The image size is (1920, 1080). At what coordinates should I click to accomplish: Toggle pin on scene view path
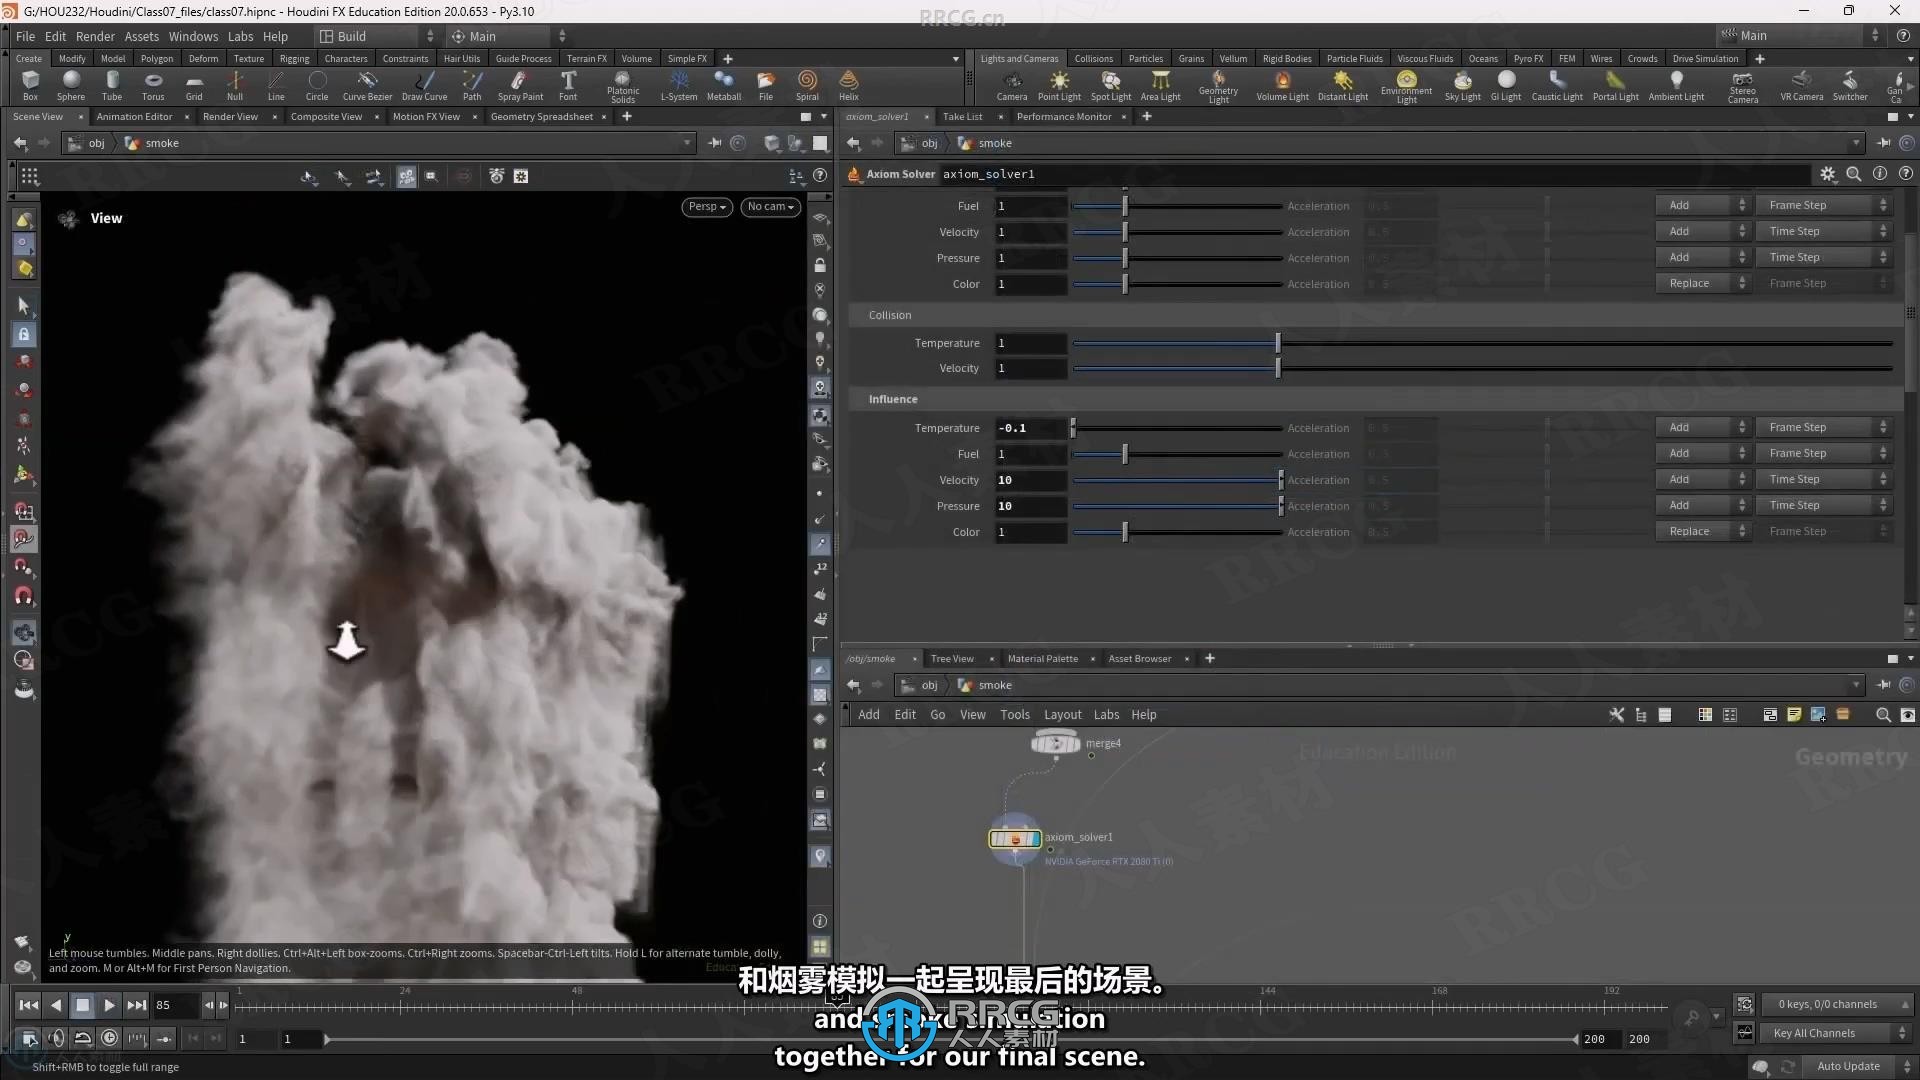click(714, 143)
